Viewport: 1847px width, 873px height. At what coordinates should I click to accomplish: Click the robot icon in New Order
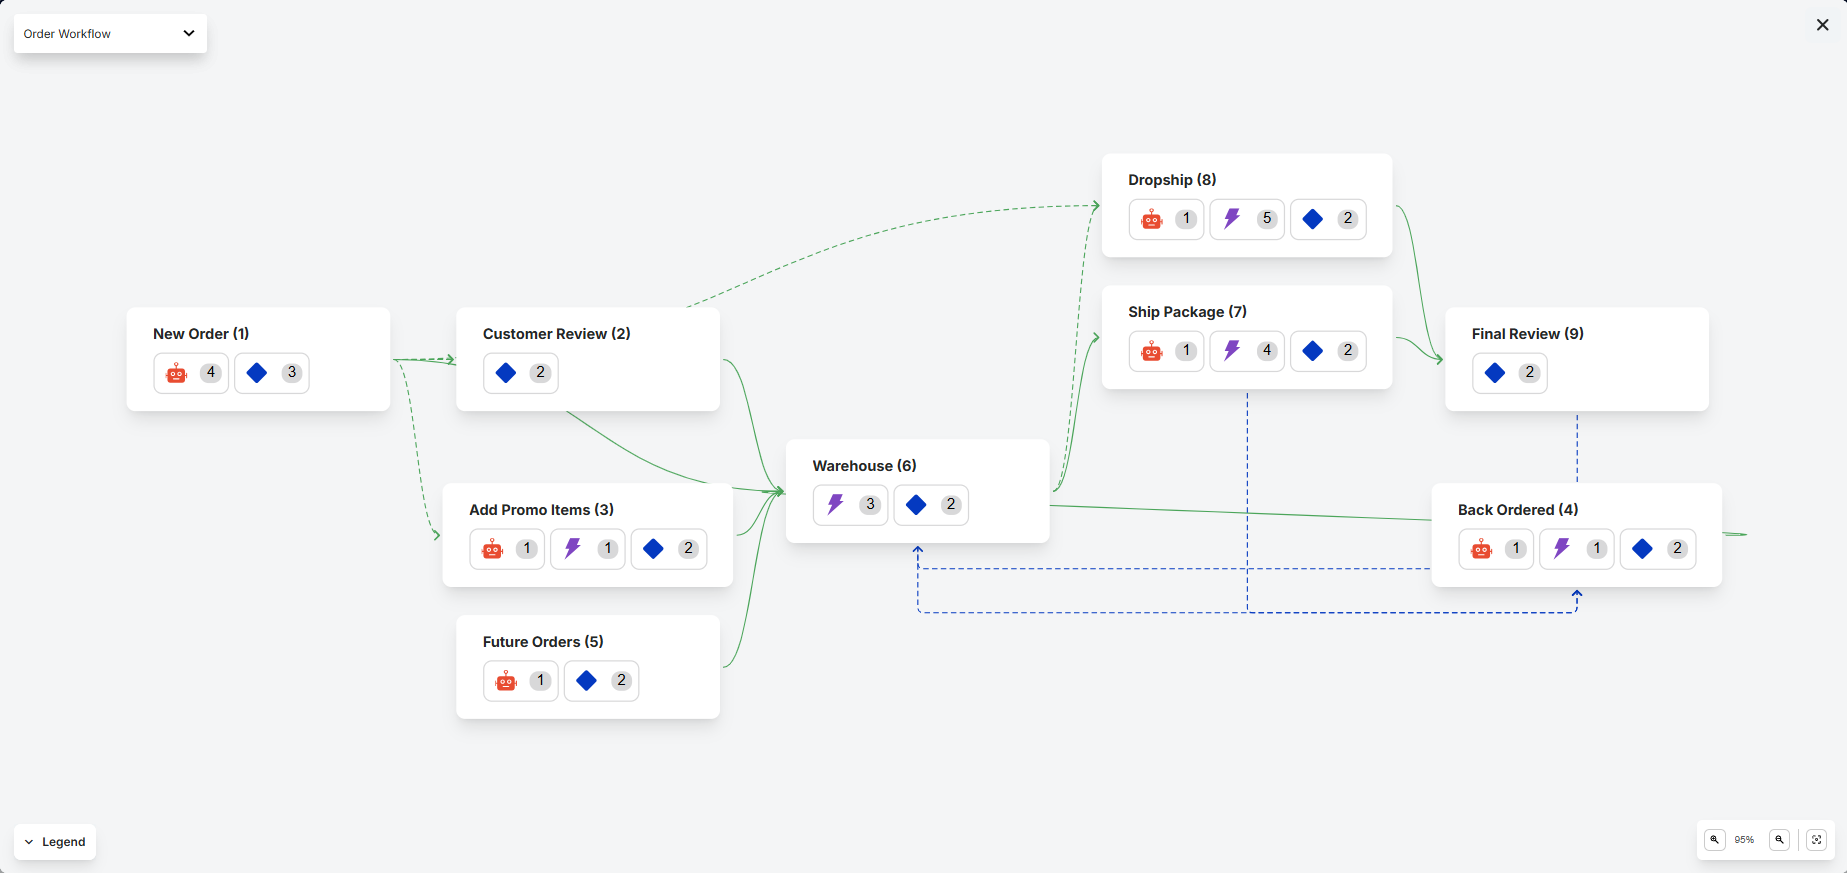177,373
